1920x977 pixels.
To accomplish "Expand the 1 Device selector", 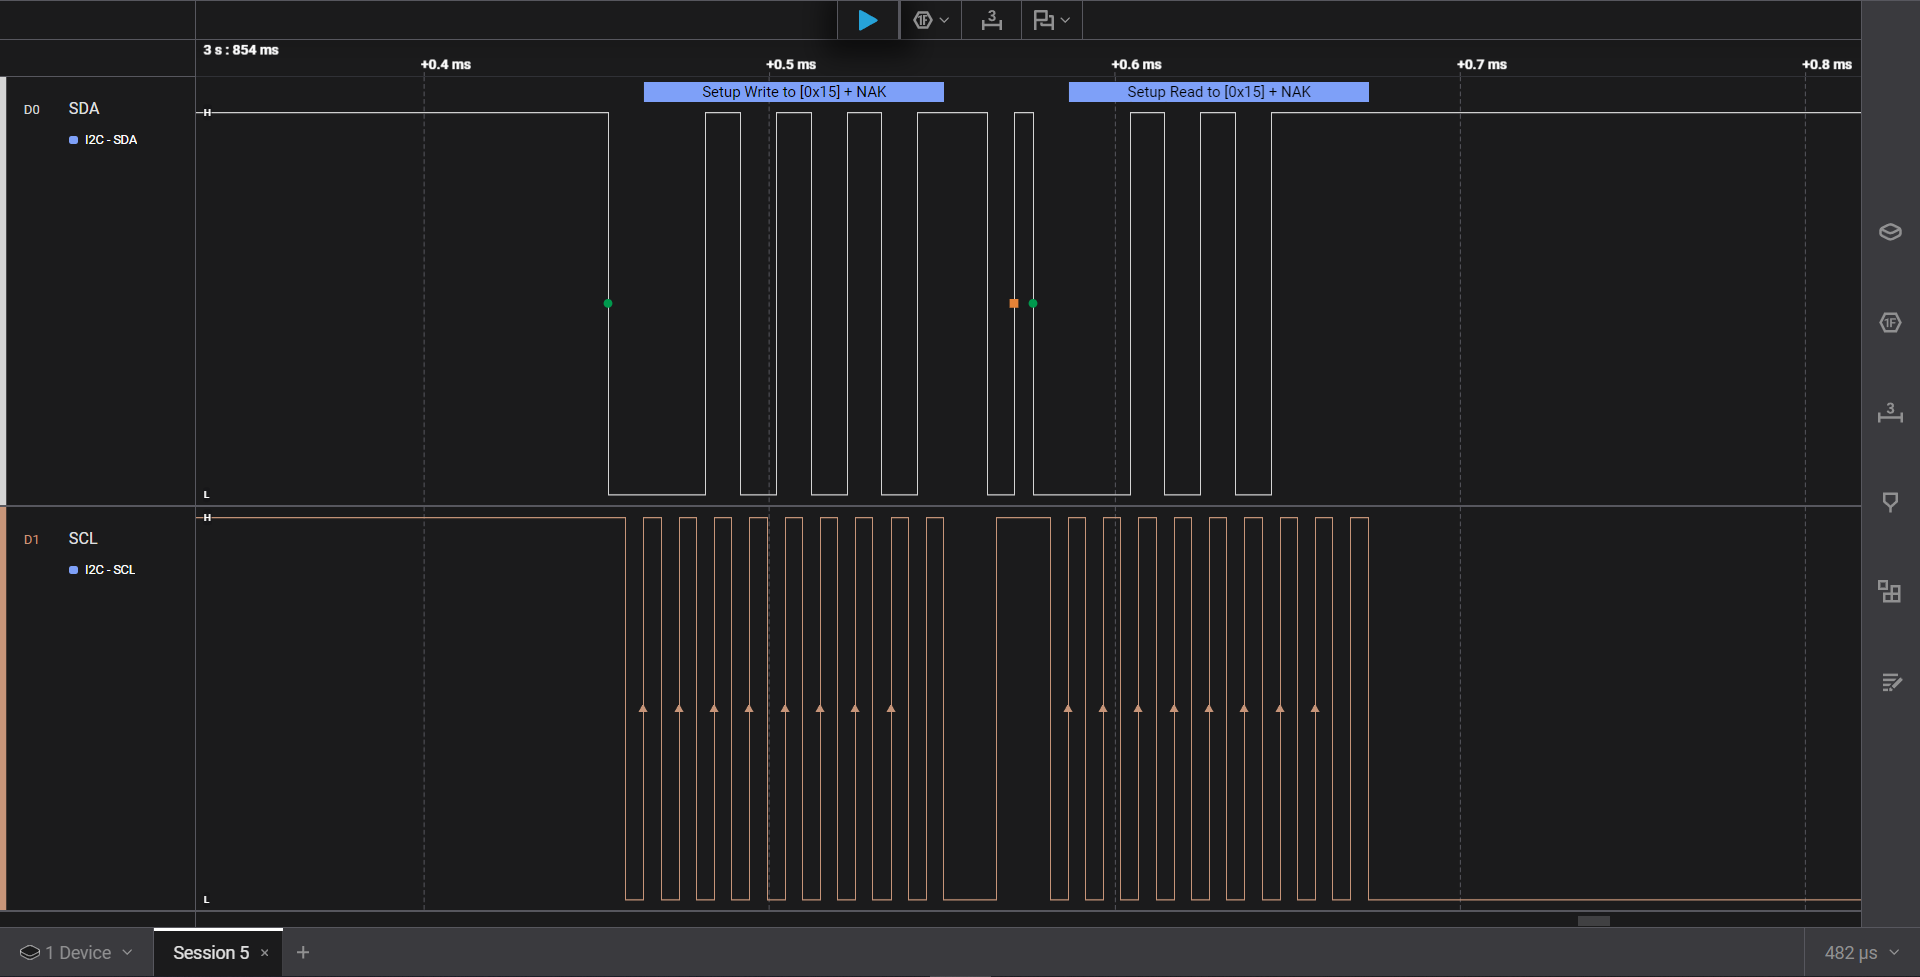I will click(x=76, y=953).
